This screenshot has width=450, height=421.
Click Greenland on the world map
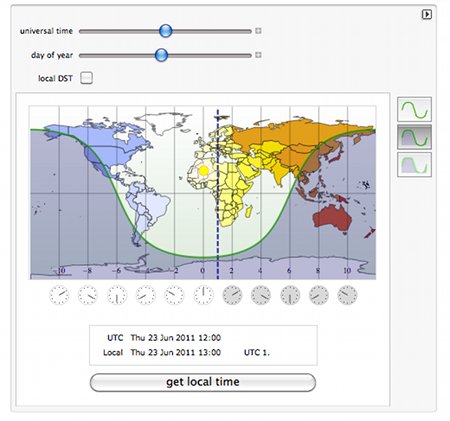(163, 122)
